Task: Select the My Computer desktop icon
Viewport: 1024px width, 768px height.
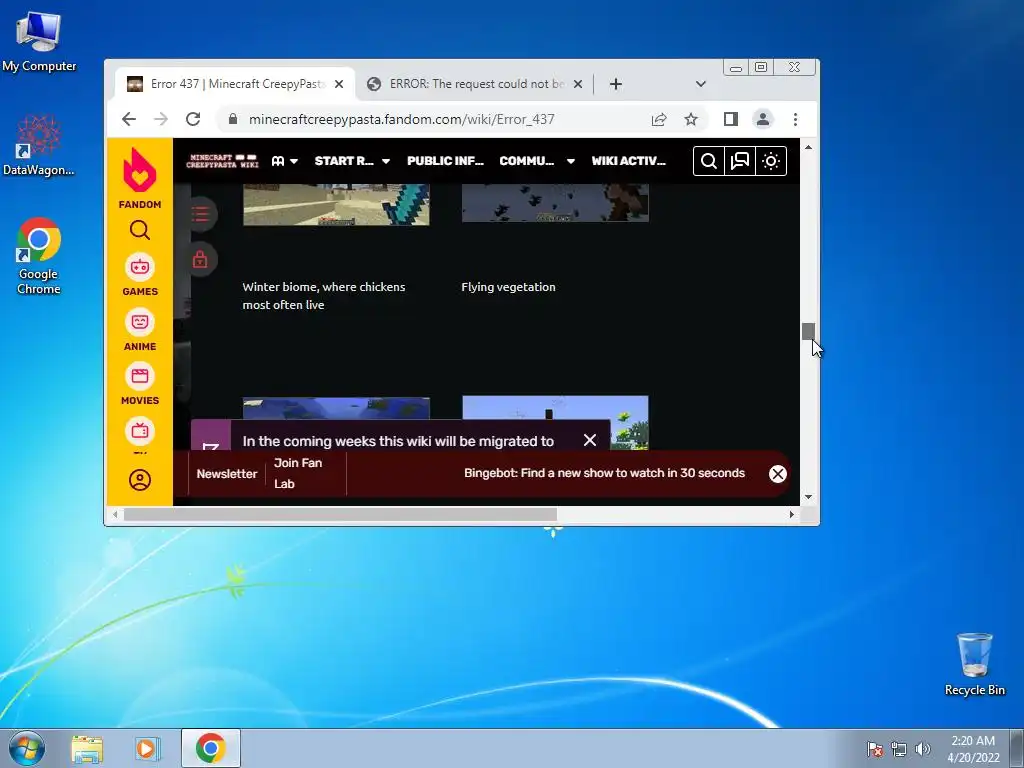Action: pyautogui.click(x=39, y=42)
